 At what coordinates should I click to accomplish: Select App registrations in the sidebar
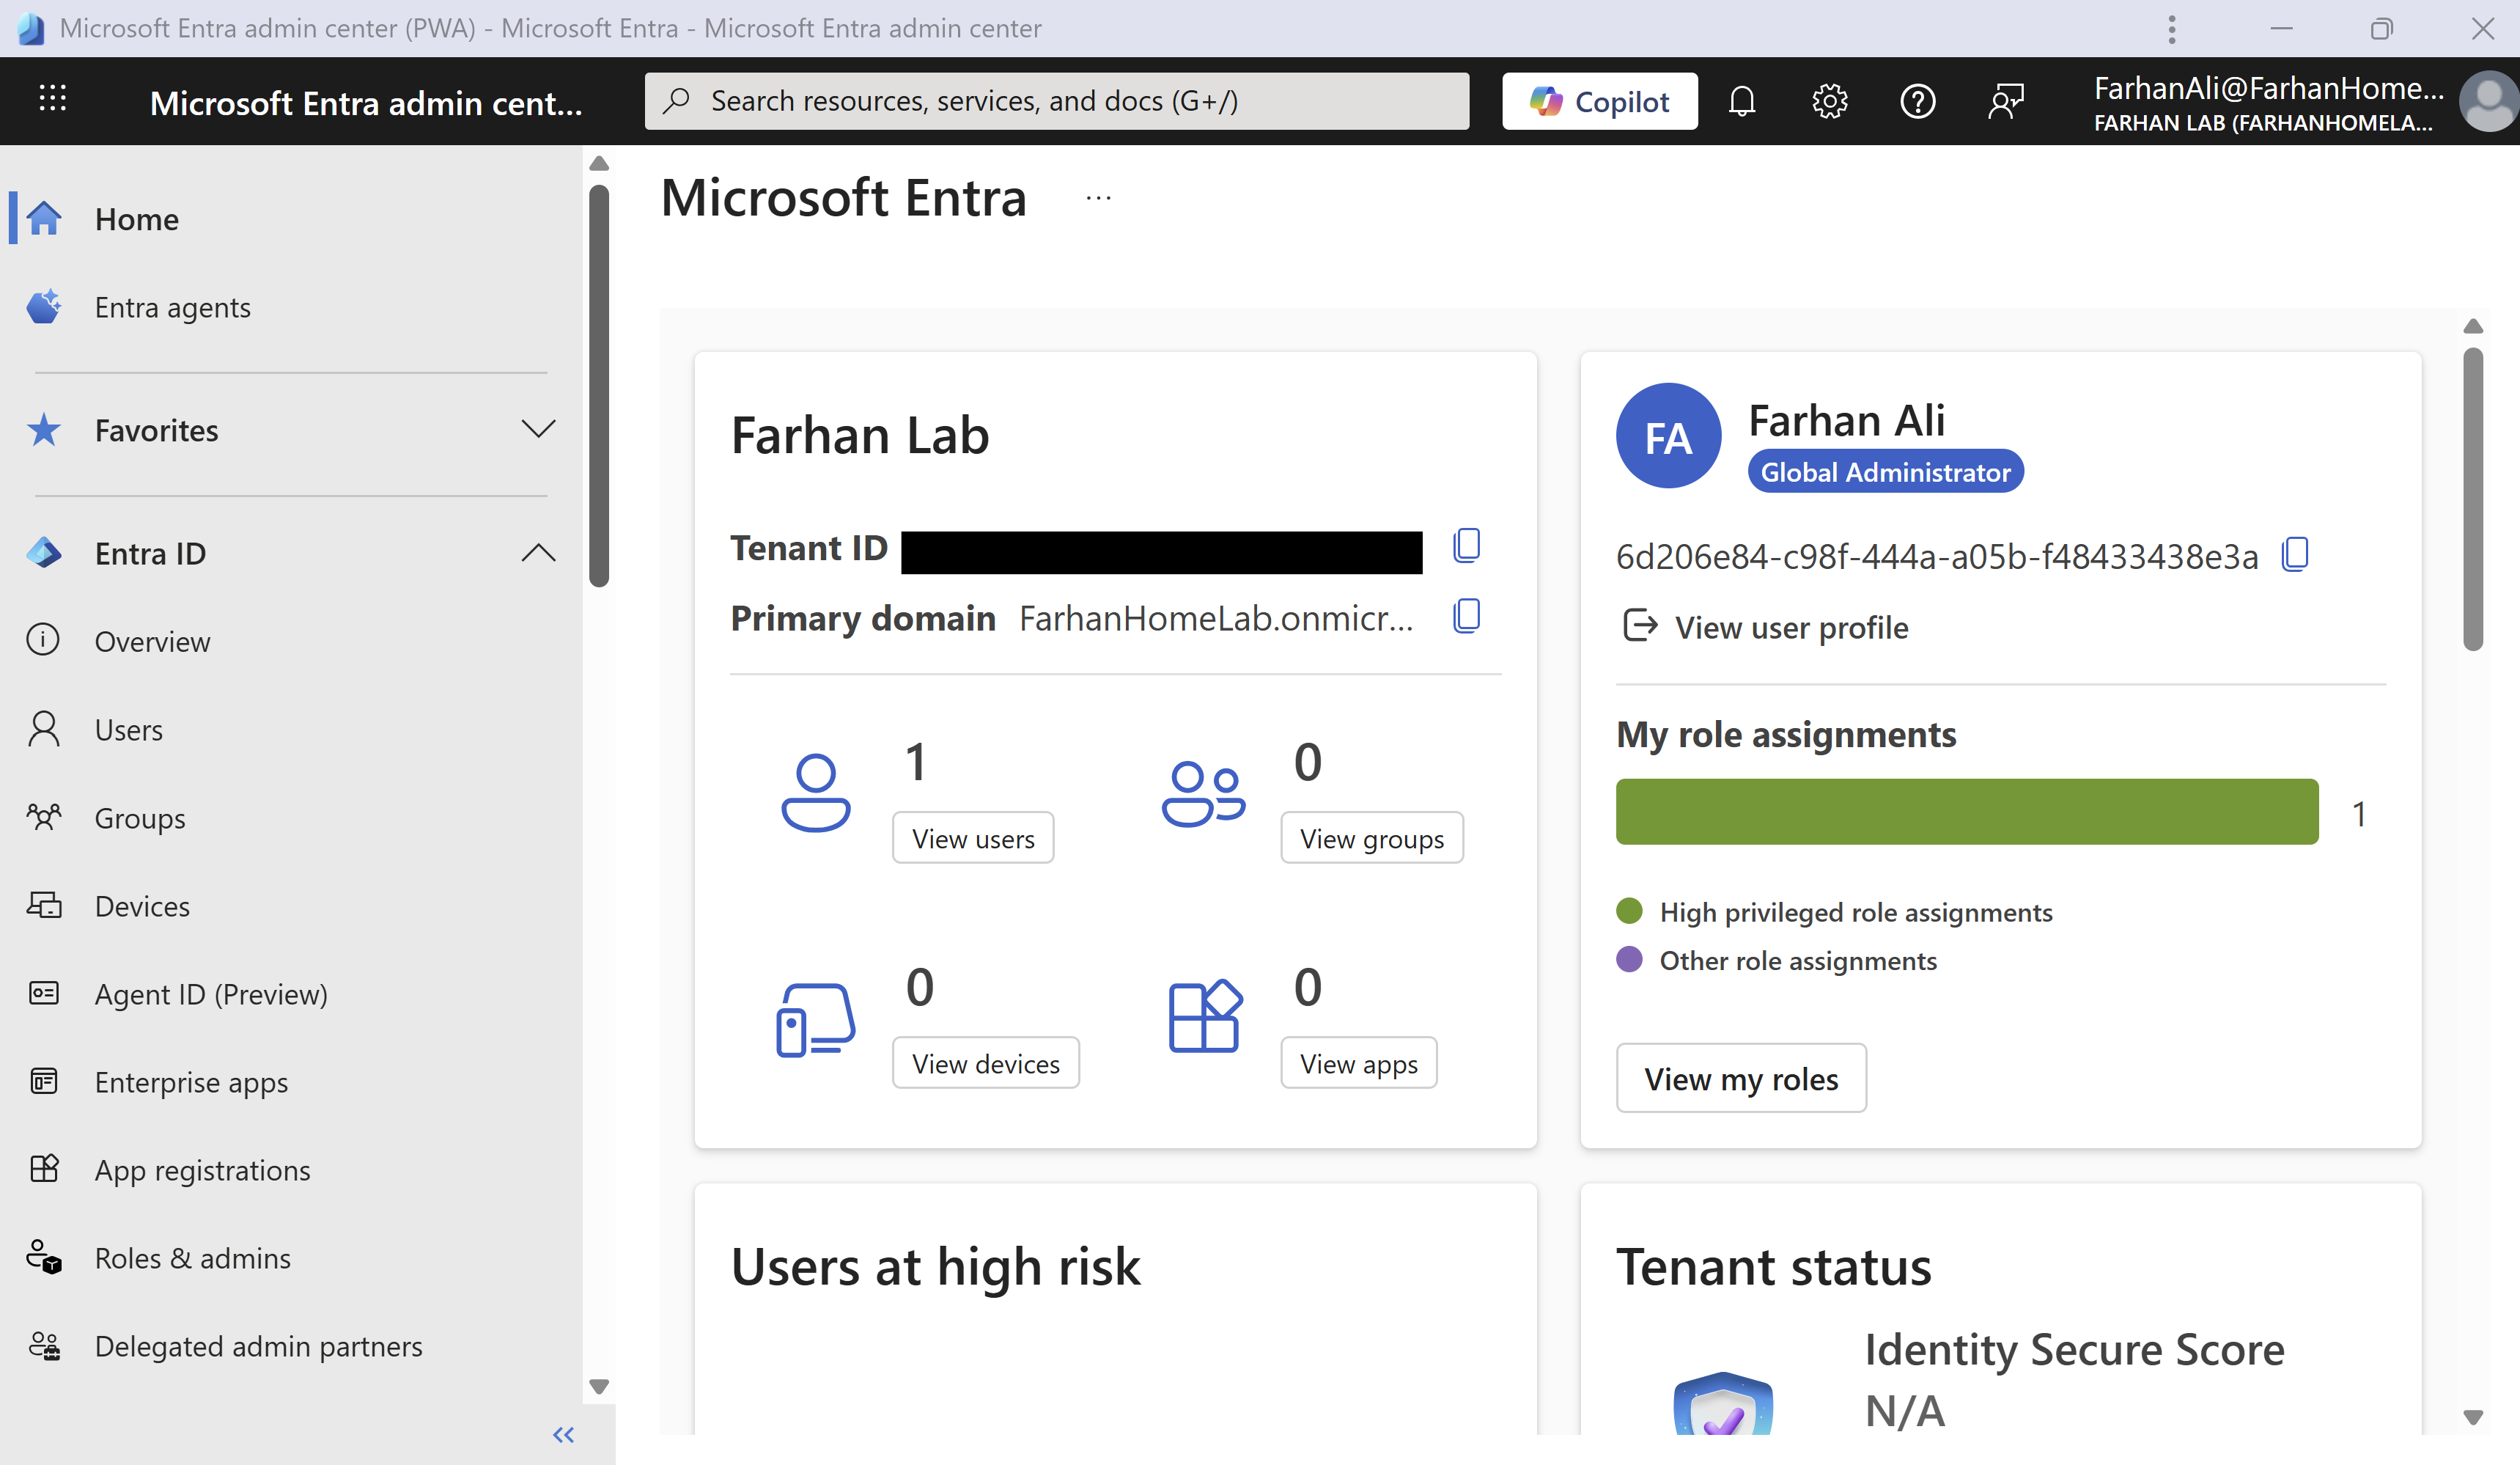tap(202, 1170)
